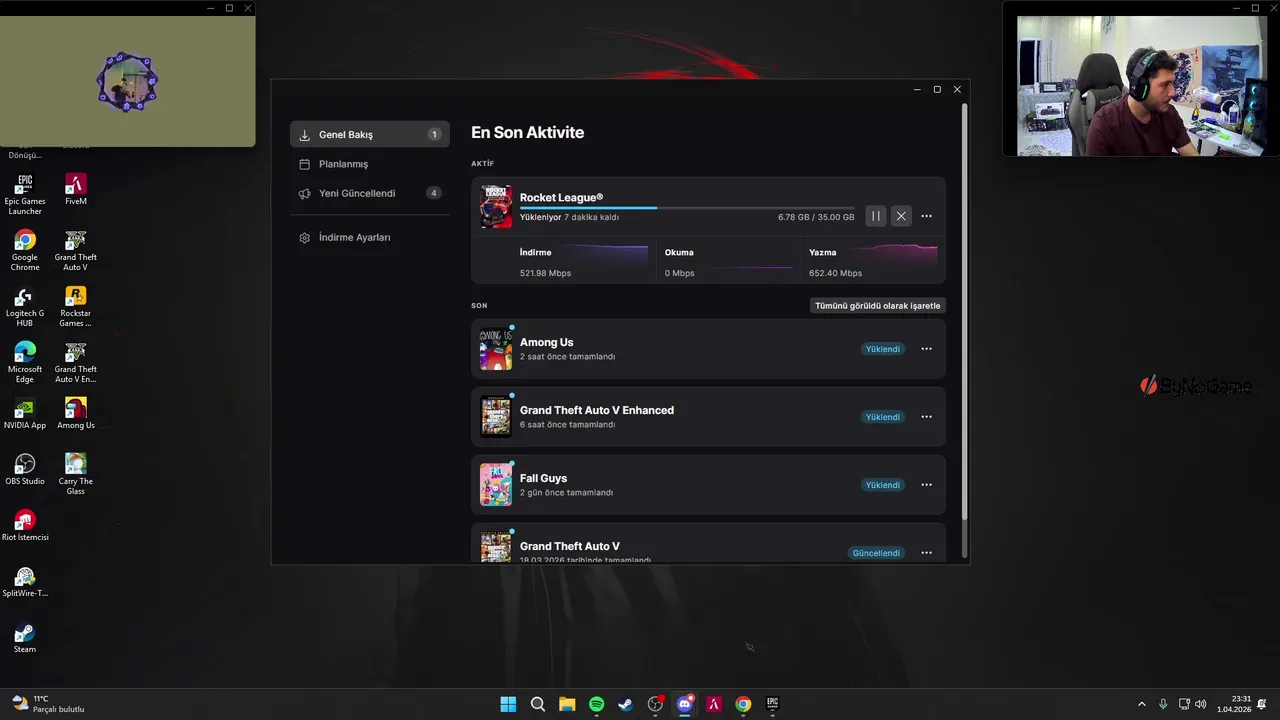
Task: Open OBS Studio desktop icon
Action: [25, 470]
